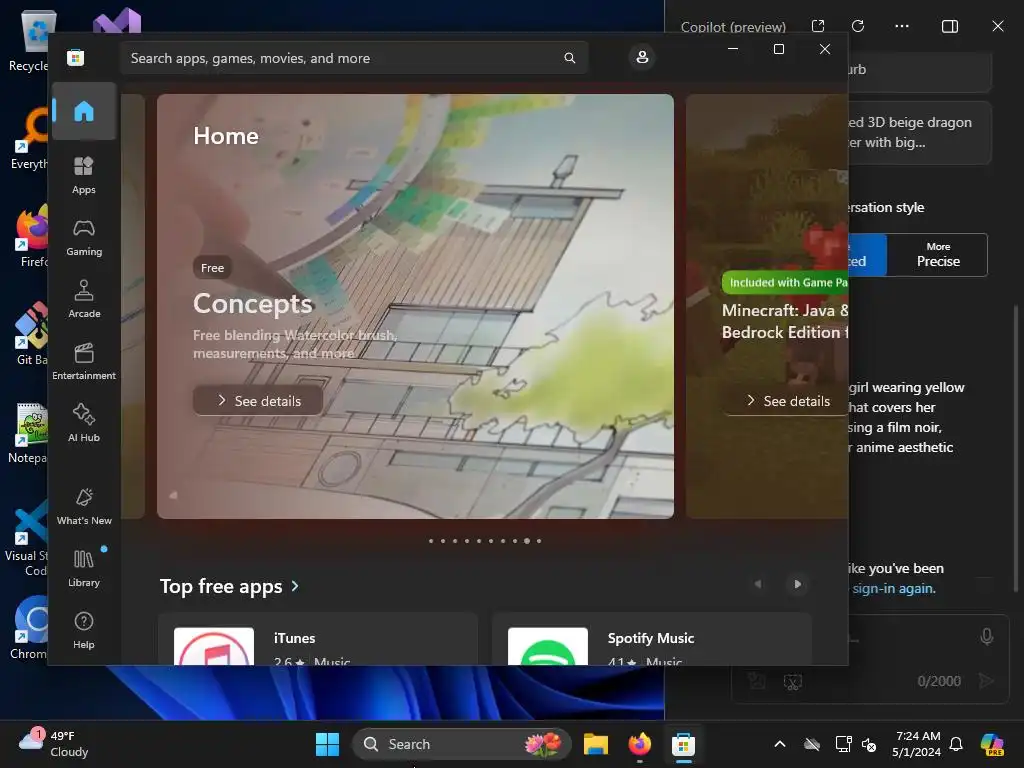Select More Precise conversation style
Screen dimensions: 1024x768
pos(938,255)
